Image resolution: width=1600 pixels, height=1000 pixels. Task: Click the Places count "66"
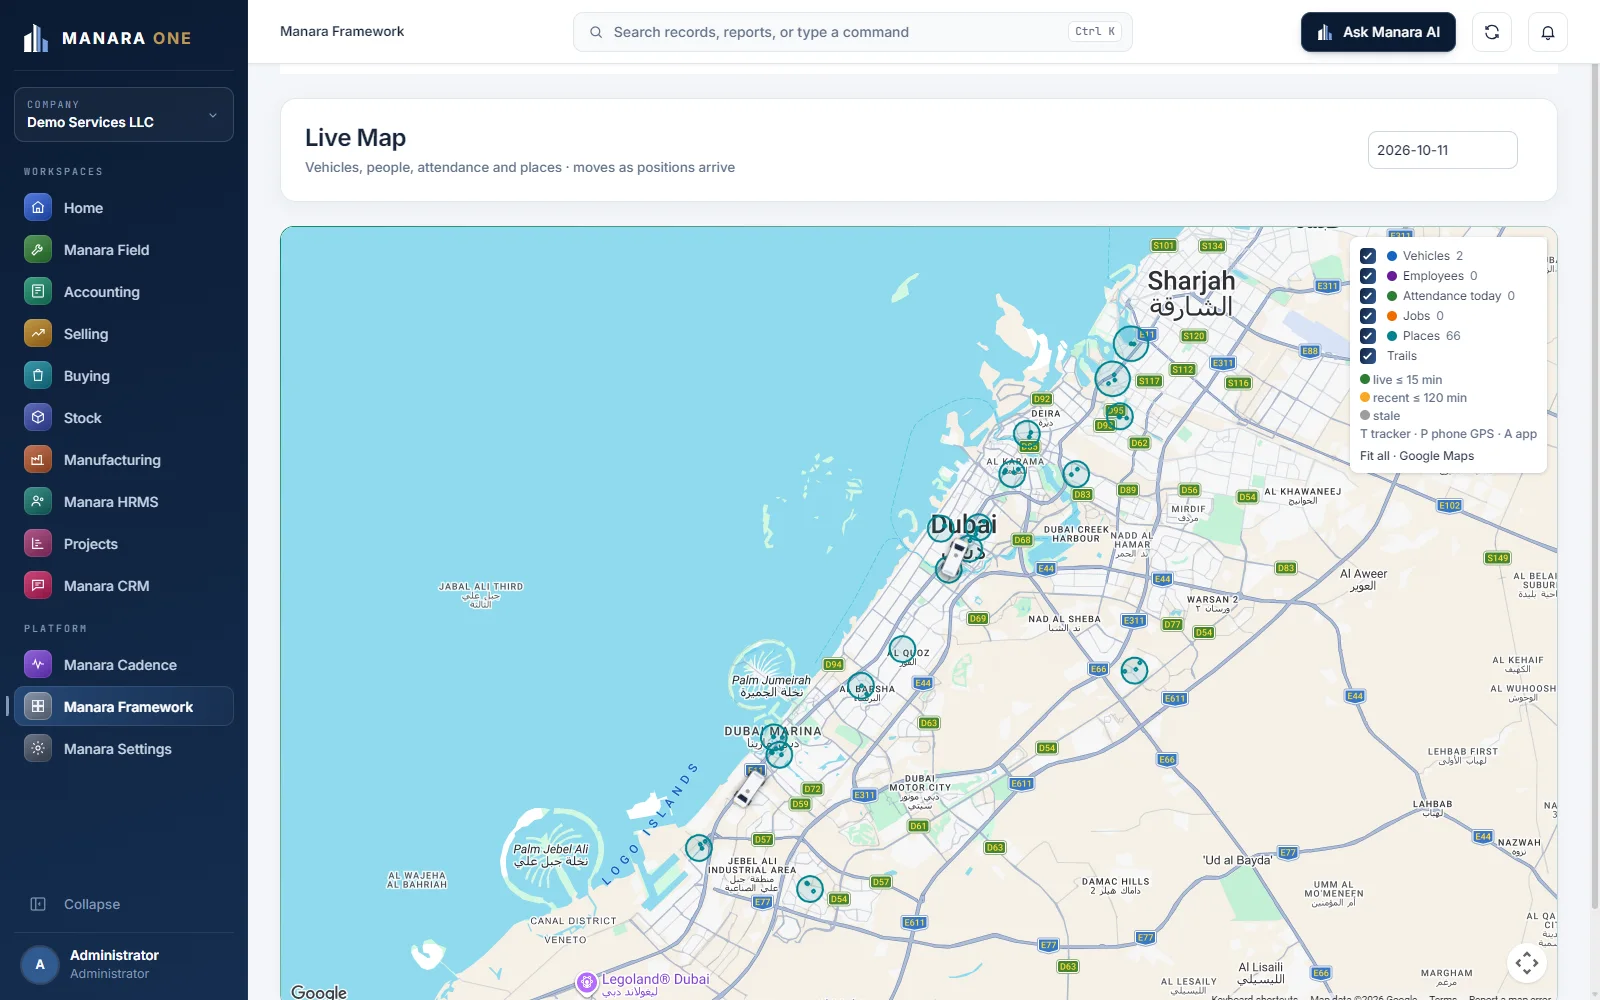click(1453, 336)
